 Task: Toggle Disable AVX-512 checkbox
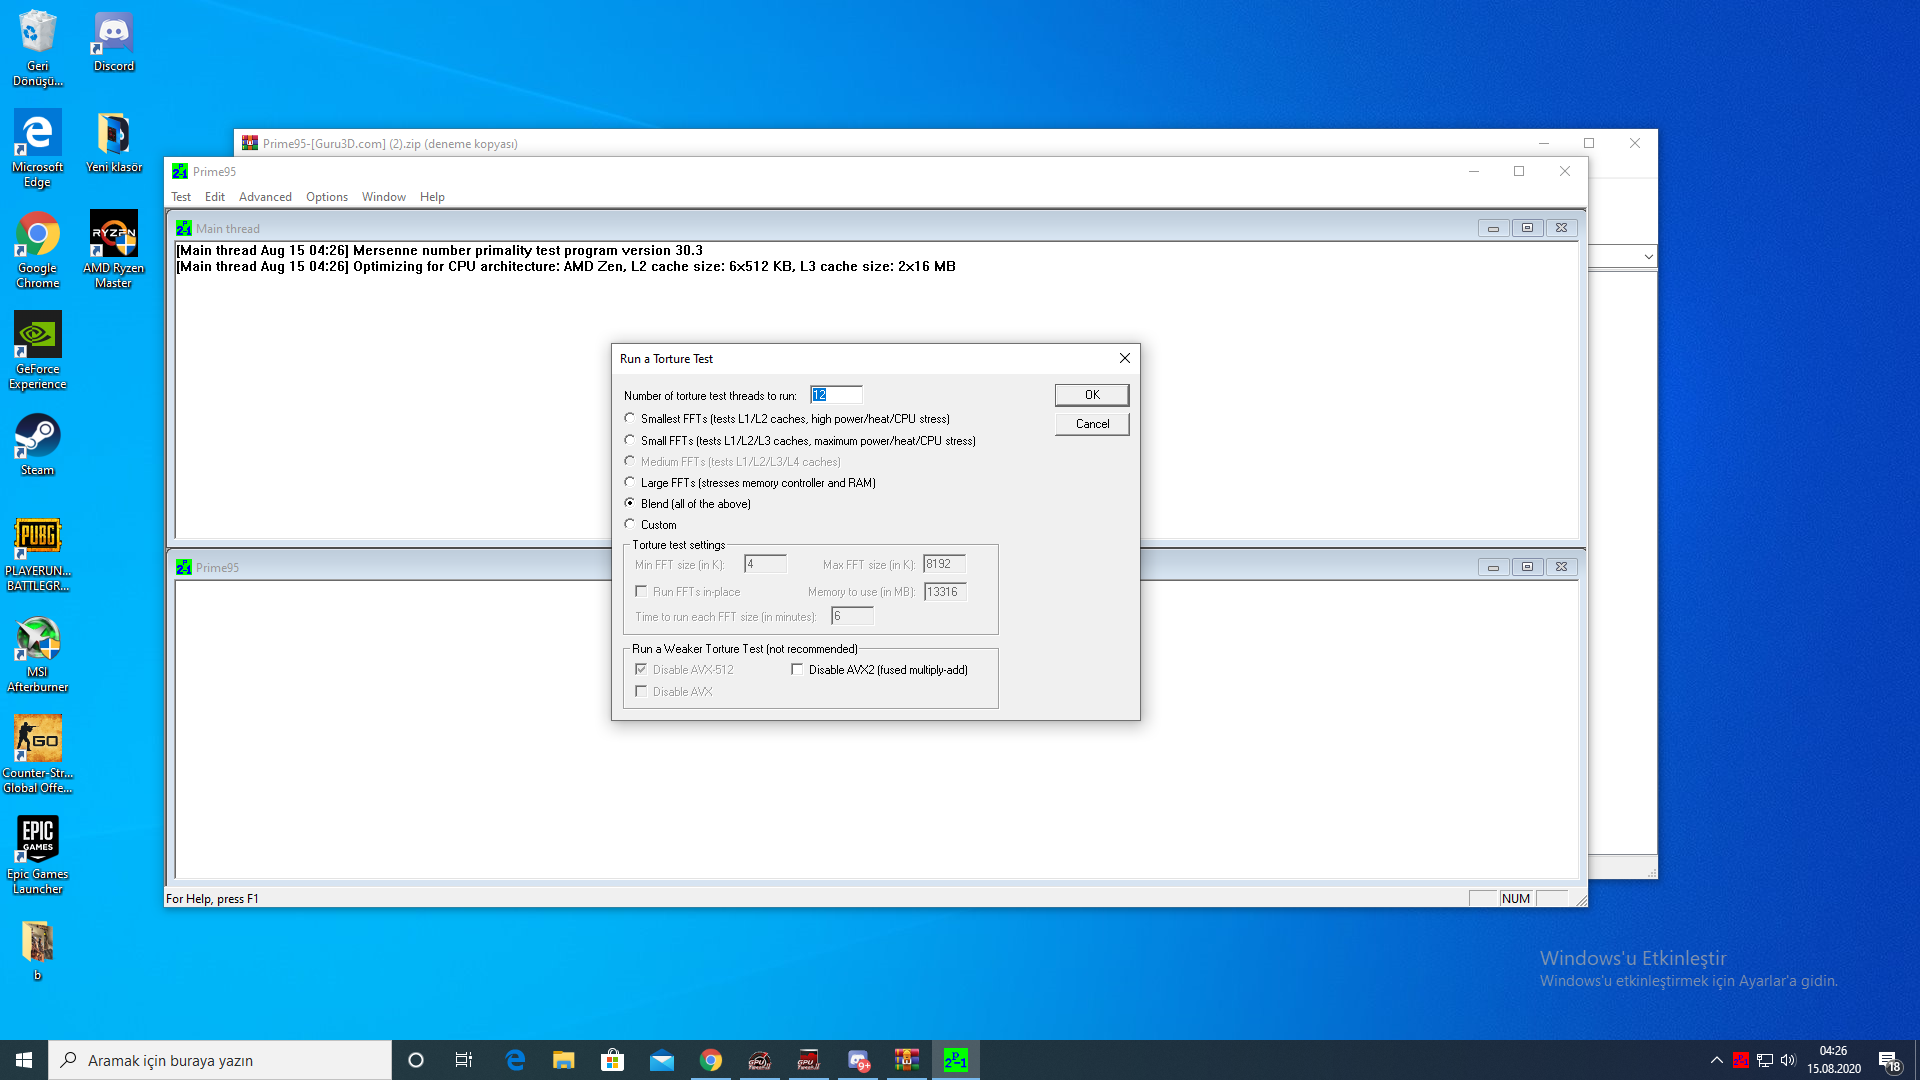641,669
